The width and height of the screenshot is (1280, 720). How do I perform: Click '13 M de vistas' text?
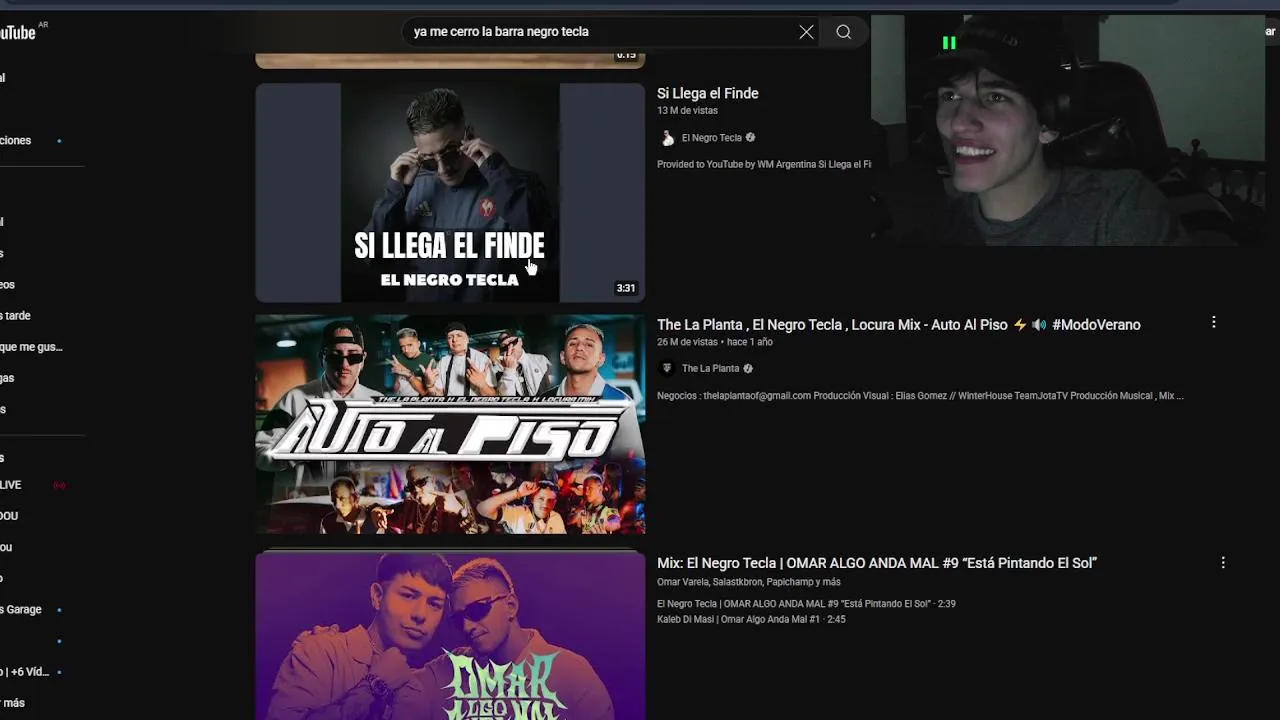(x=687, y=111)
